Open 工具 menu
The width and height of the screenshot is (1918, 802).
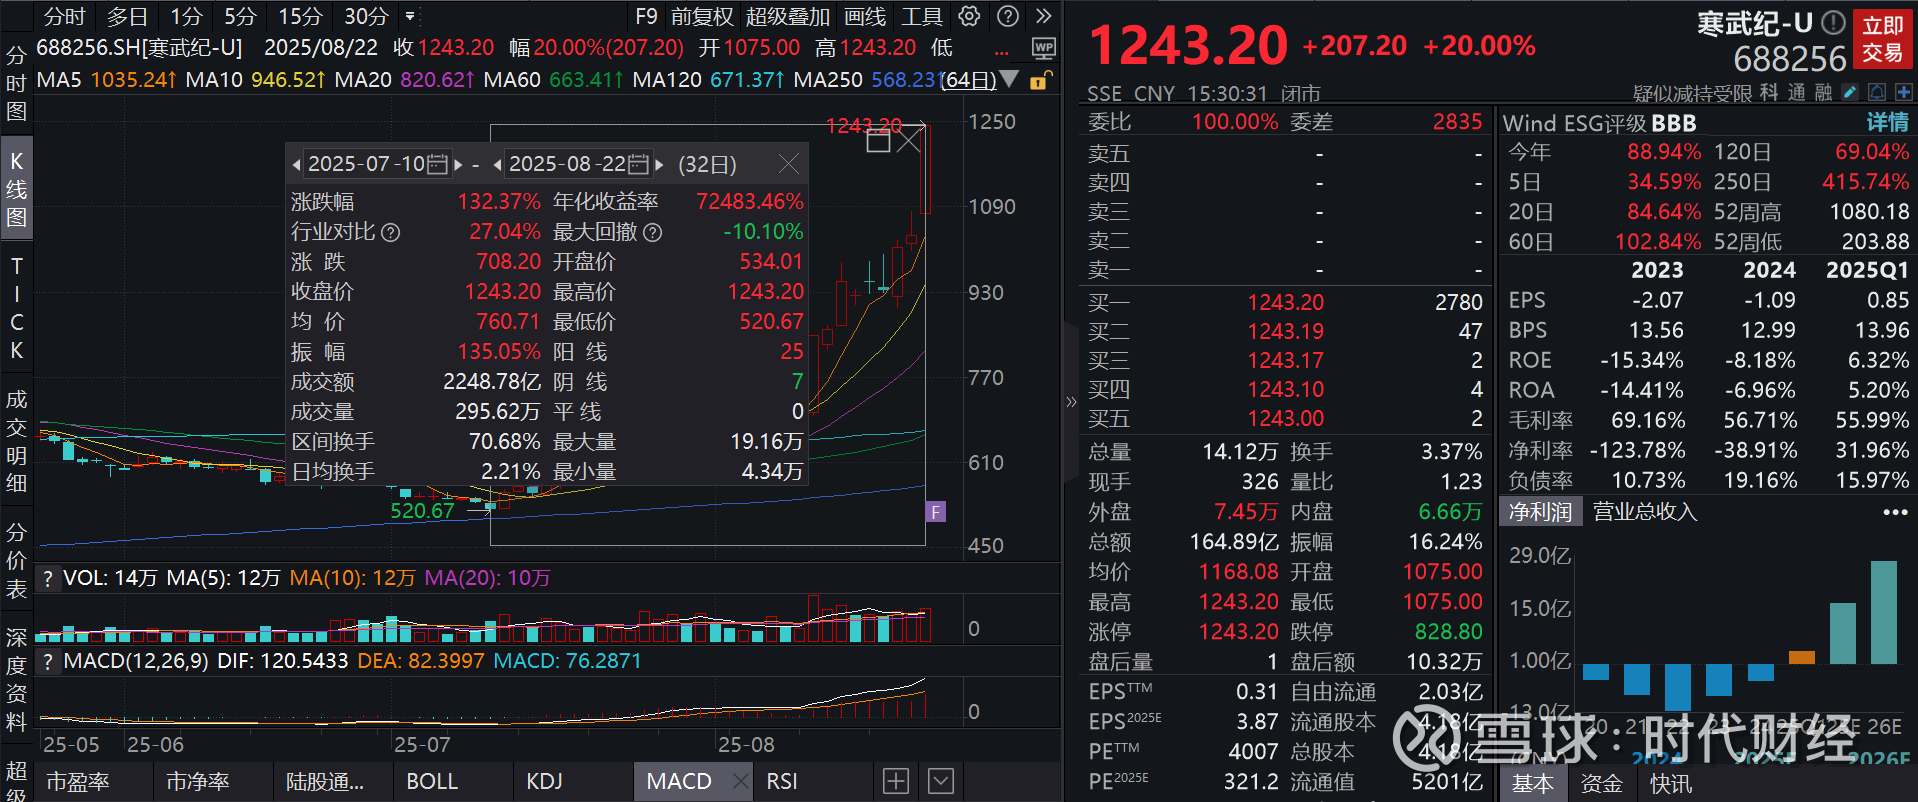922,16
